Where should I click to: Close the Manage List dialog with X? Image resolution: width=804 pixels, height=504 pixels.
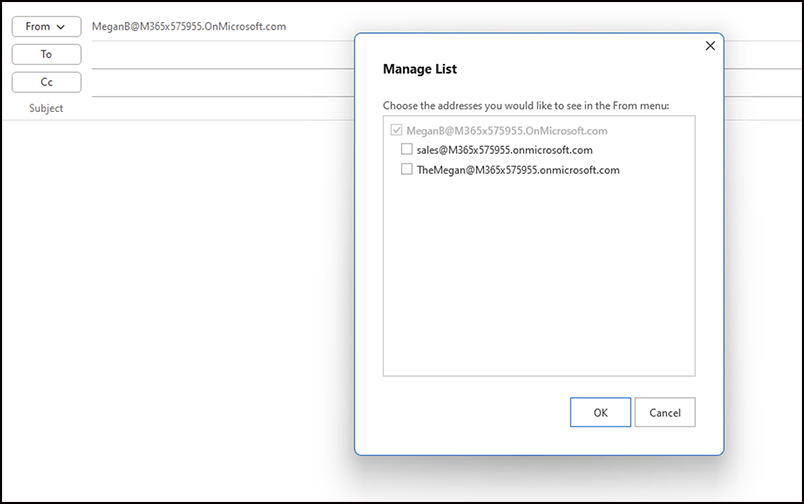[710, 46]
